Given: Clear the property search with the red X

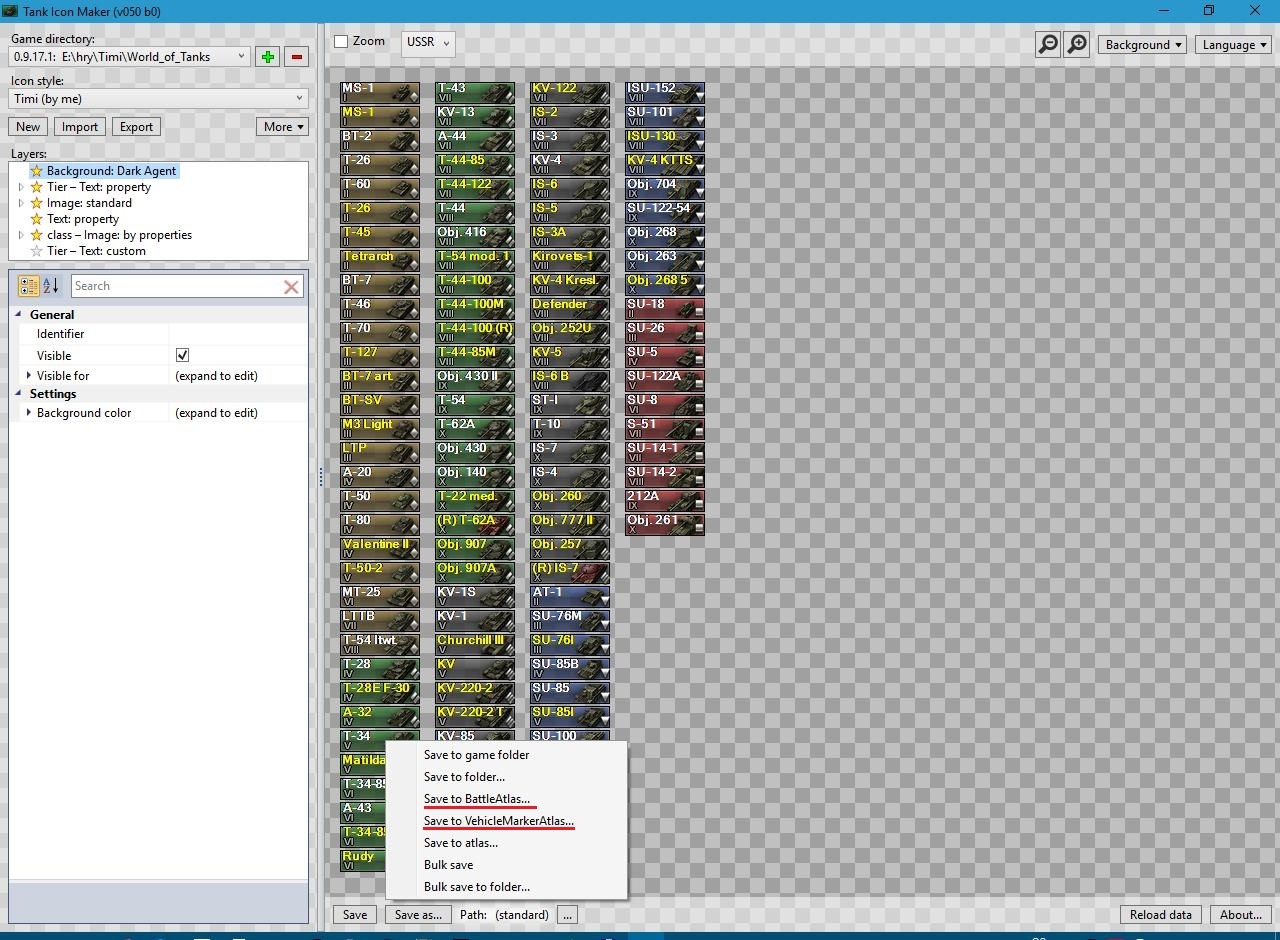Looking at the screenshot, I should click(x=291, y=287).
